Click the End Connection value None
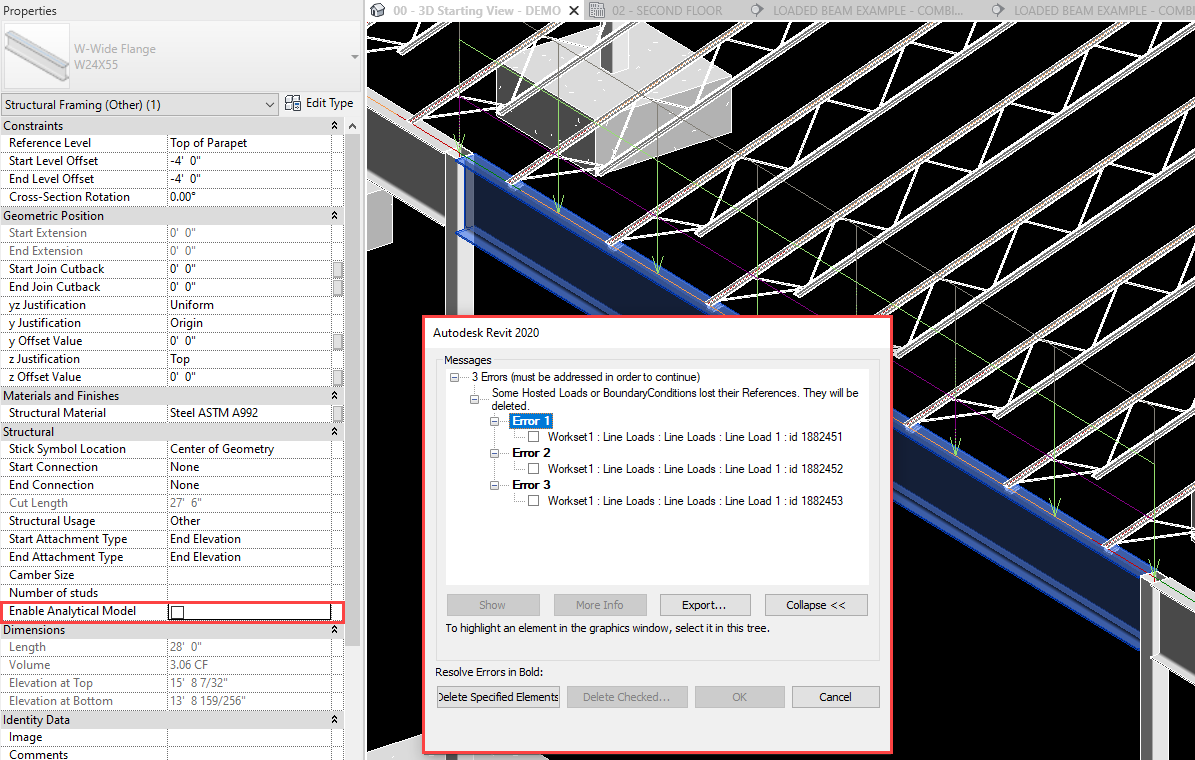The height and width of the screenshot is (760, 1195). [x=249, y=485]
